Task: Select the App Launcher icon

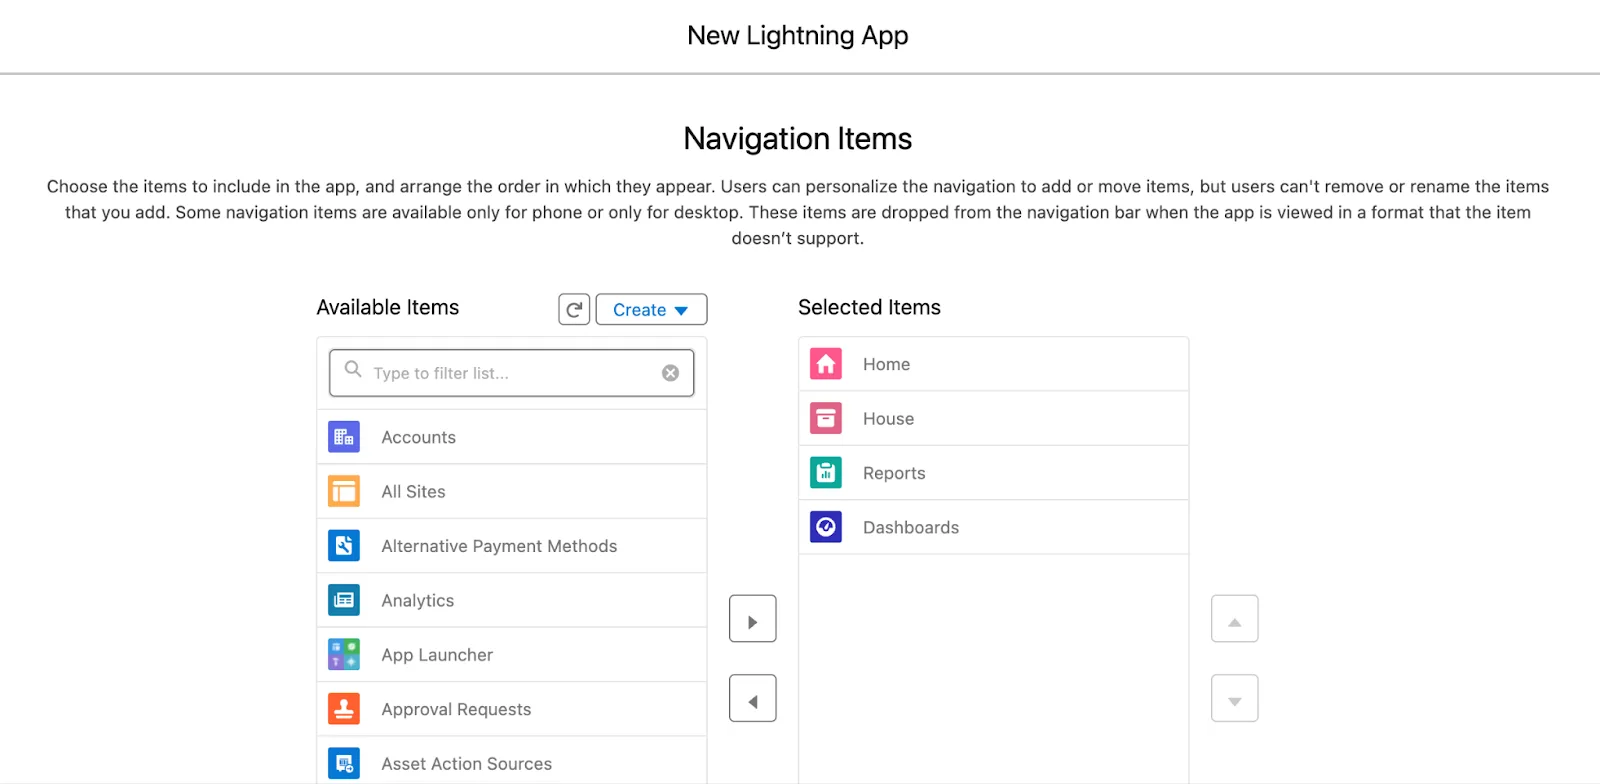Action: click(343, 654)
